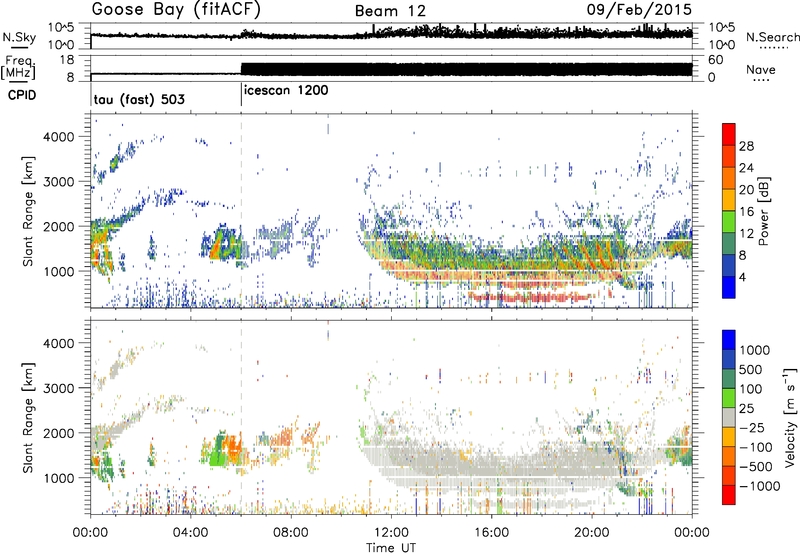Click 'Slant Range [km]' label of velocity panel
Screen dimensions: 800x554
[28, 417]
